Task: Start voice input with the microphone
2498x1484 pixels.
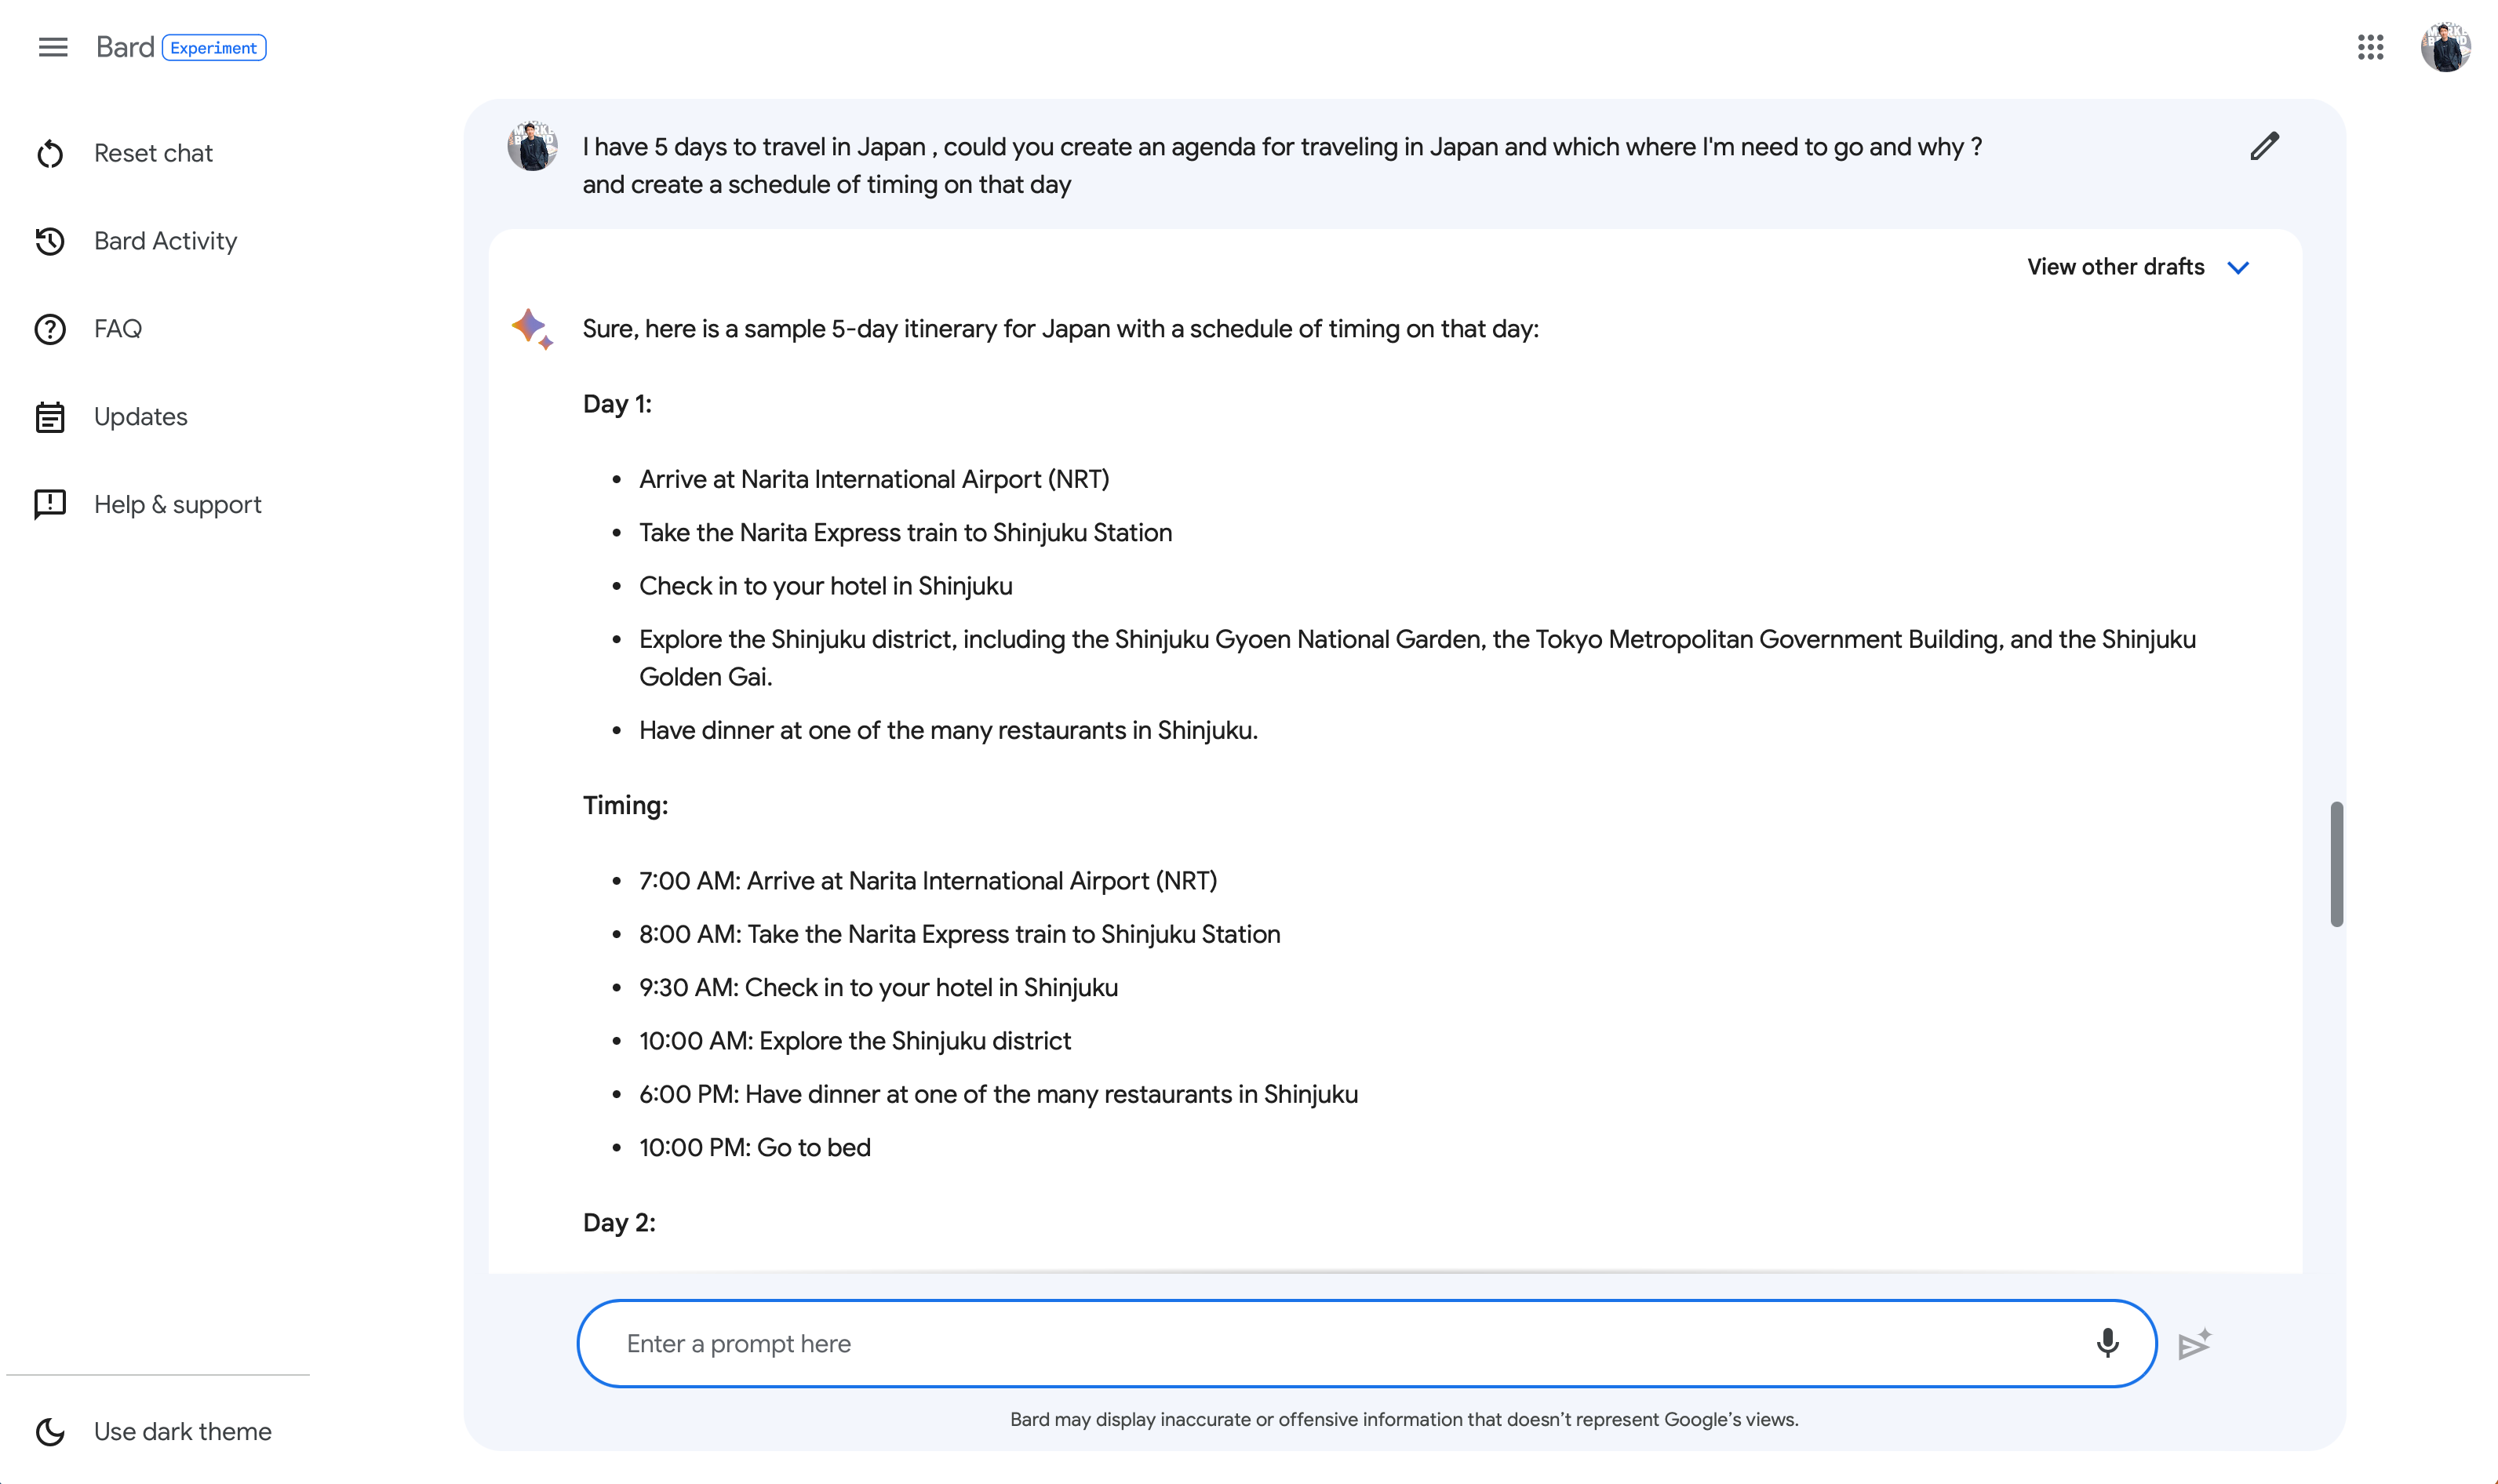Action: click(x=2107, y=1343)
